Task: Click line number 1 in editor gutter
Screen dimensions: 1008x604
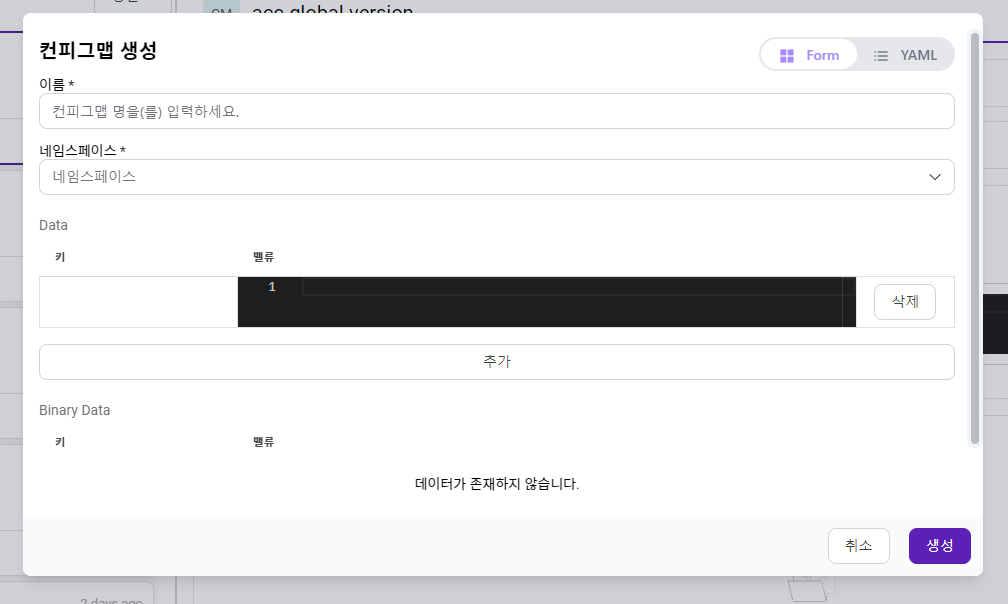Action: (x=272, y=287)
